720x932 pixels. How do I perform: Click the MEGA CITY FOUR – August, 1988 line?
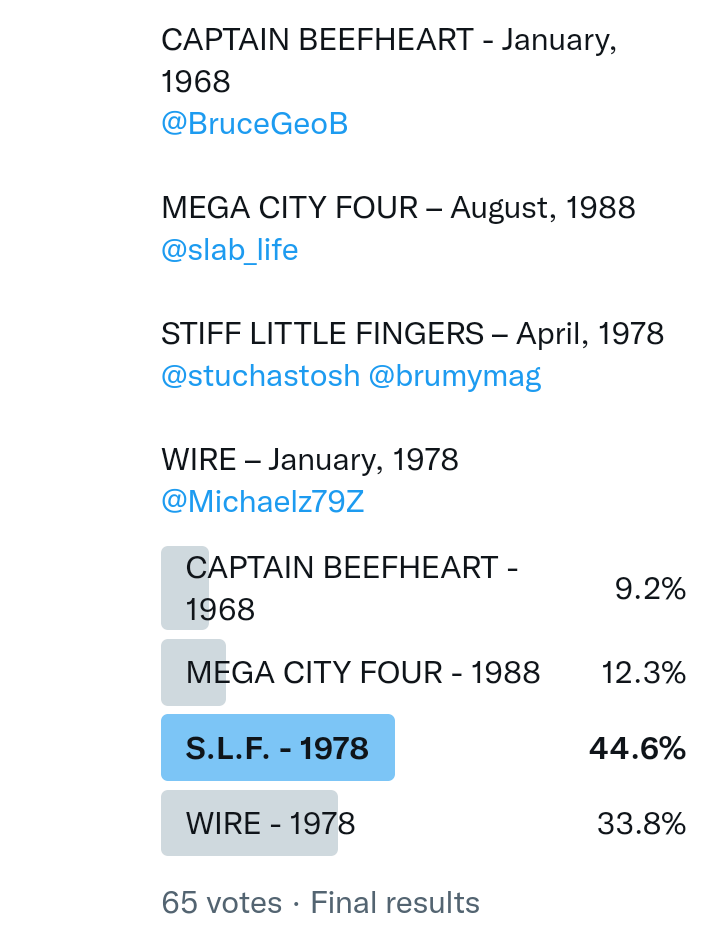coord(398,208)
